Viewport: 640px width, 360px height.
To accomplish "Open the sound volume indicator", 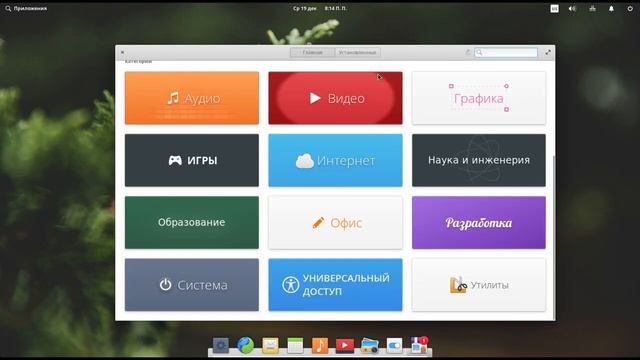I will pos(572,9).
